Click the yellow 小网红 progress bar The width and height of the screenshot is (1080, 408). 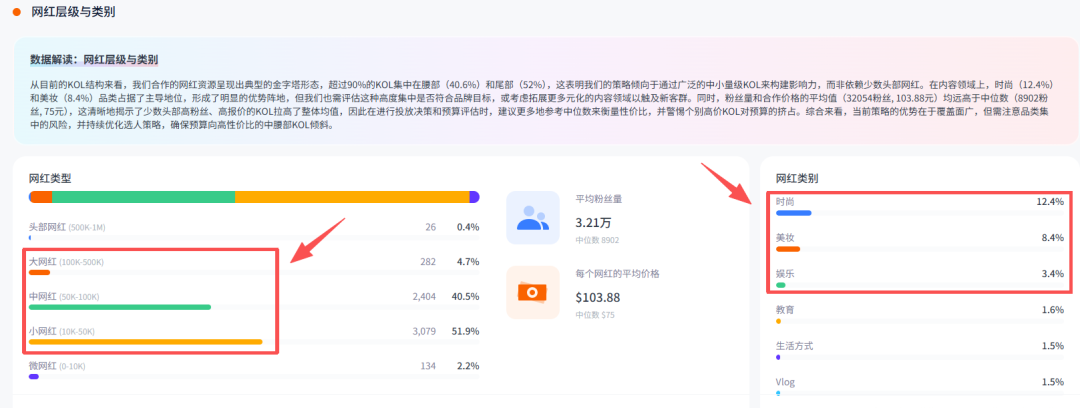tap(145, 341)
